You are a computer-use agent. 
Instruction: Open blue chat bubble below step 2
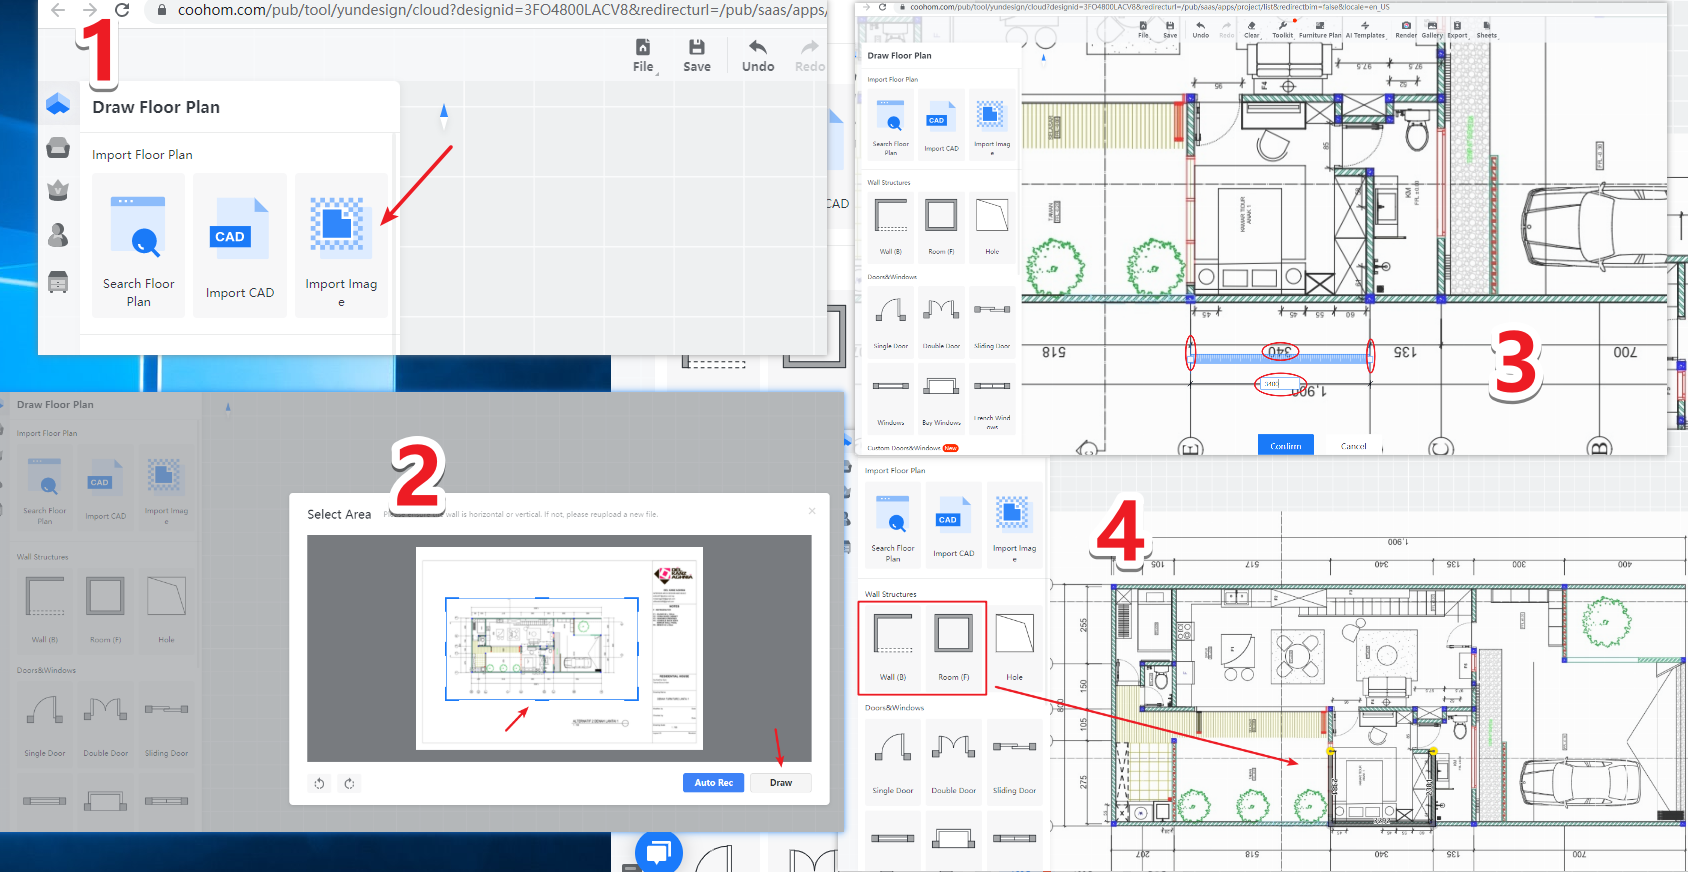coord(659,852)
